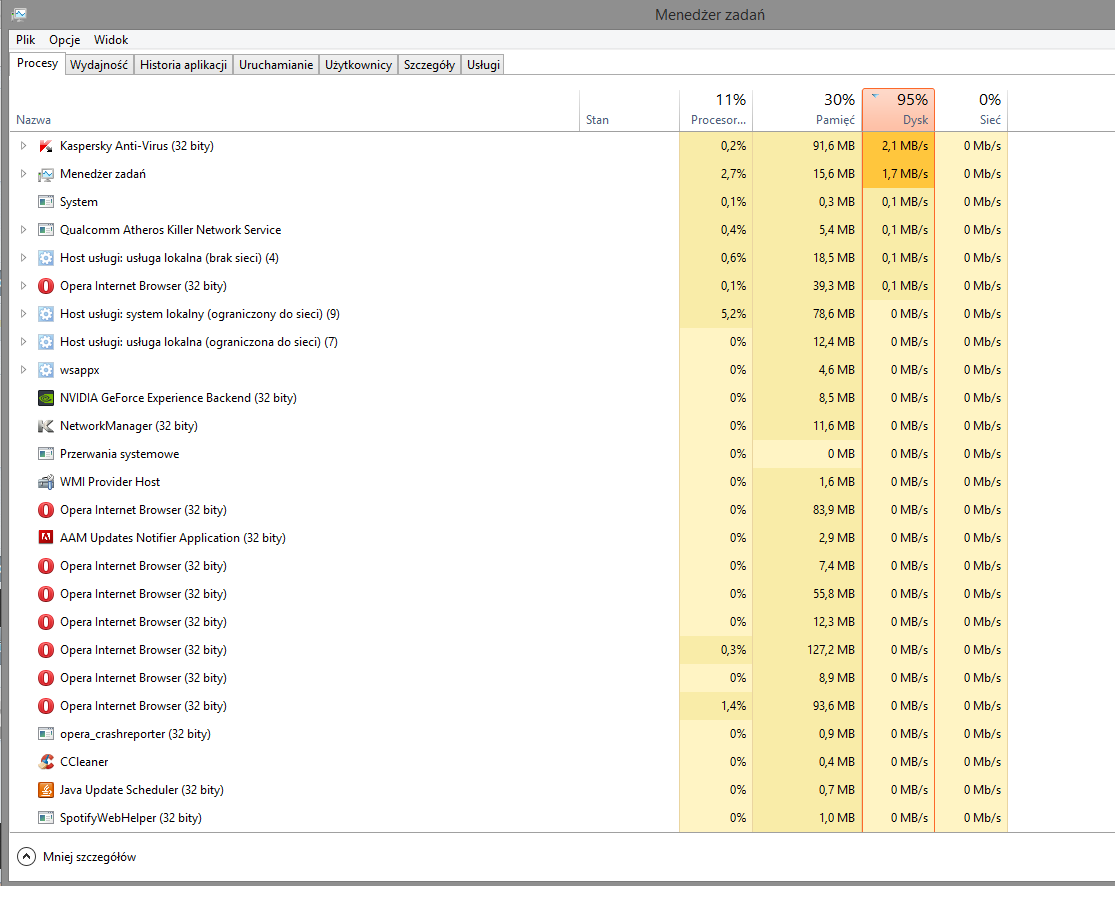Sort by the Dysk column header
Image resolution: width=1115 pixels, height=903 pixels.
pyautogui.click(x=898, y=110)
